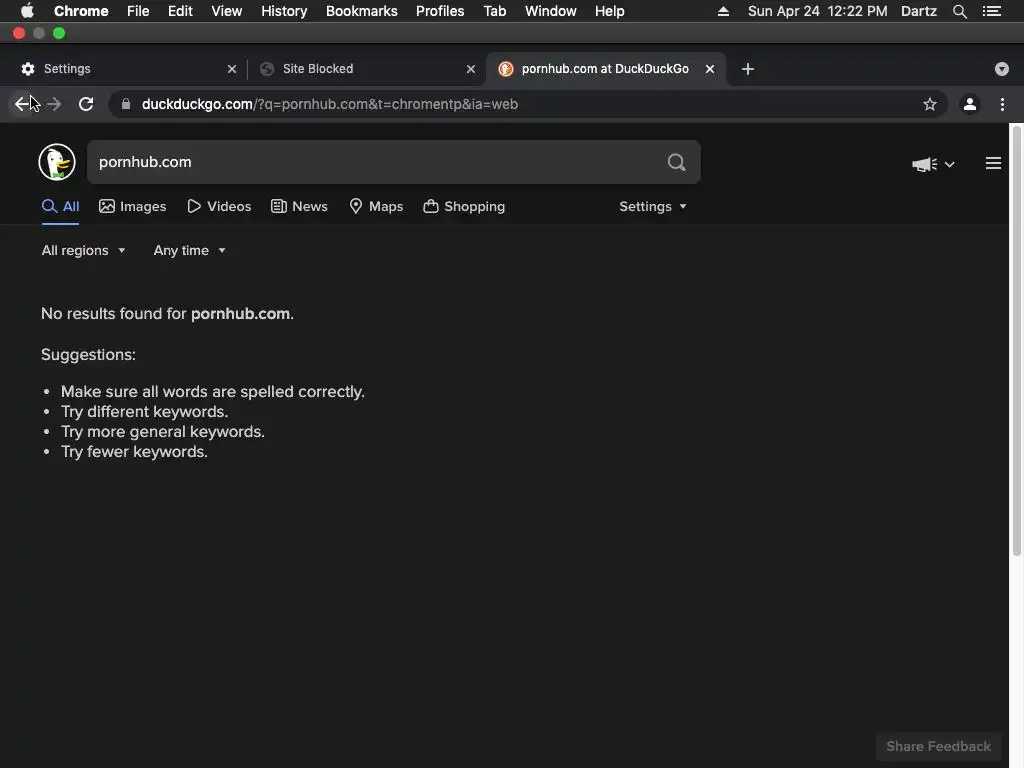
Task: Open the hamburger menu on DuckDuckGo page
Action: click(x=993, y=163)
